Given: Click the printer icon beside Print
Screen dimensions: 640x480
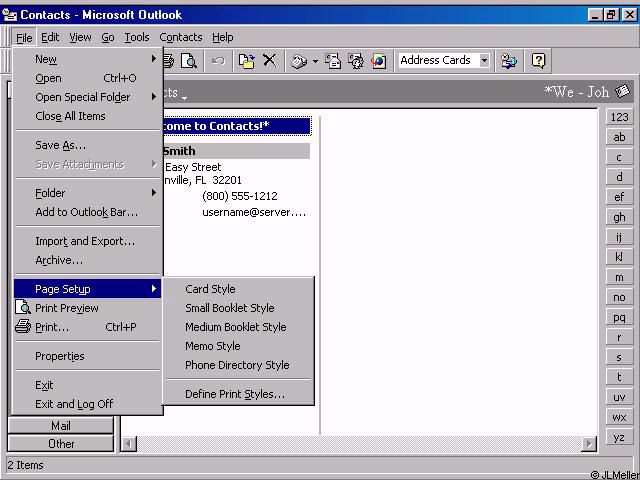Looking at the screenshot, I should (x=23, y=327).
